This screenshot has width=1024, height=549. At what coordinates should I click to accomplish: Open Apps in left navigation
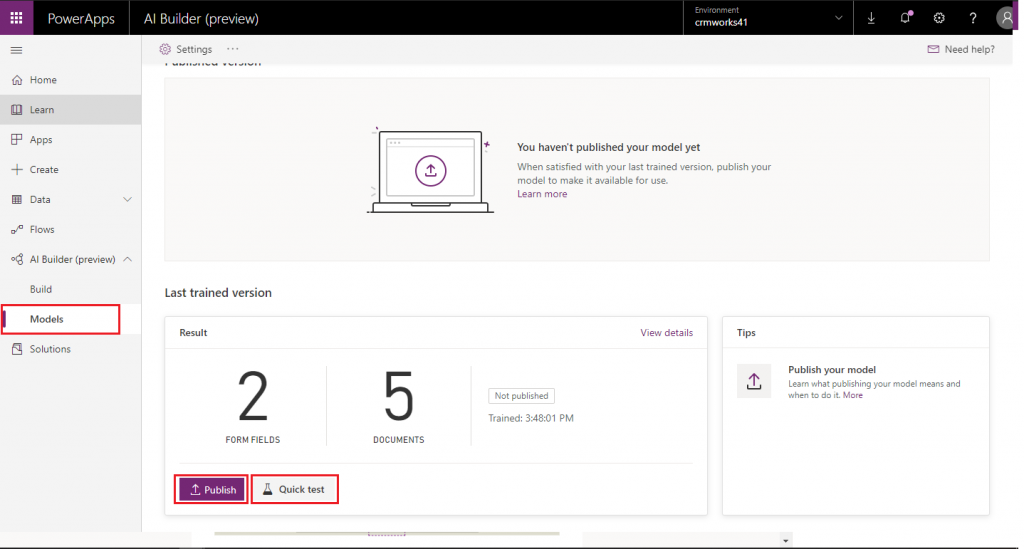pyautogui.click(x=71, y=140)
